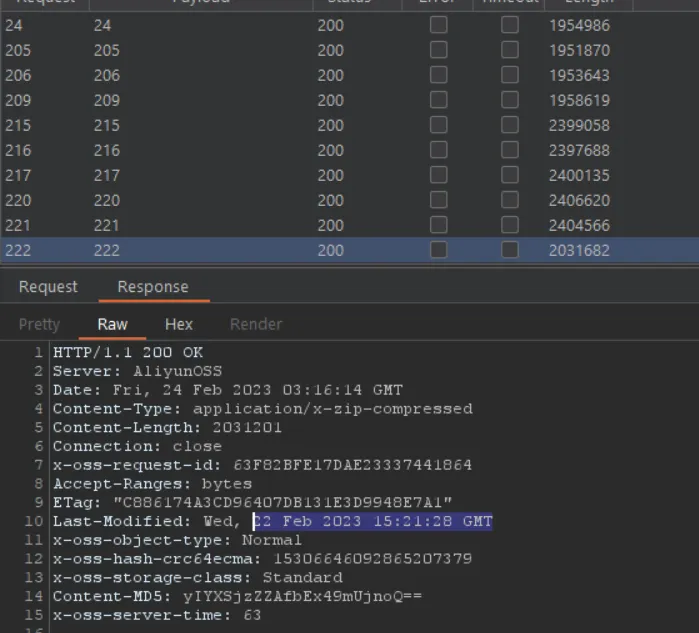Image resolution: width=699 pixels, height=633 pixels.
Task: Switch to the Hex view
Action: [x=179, y=324]
